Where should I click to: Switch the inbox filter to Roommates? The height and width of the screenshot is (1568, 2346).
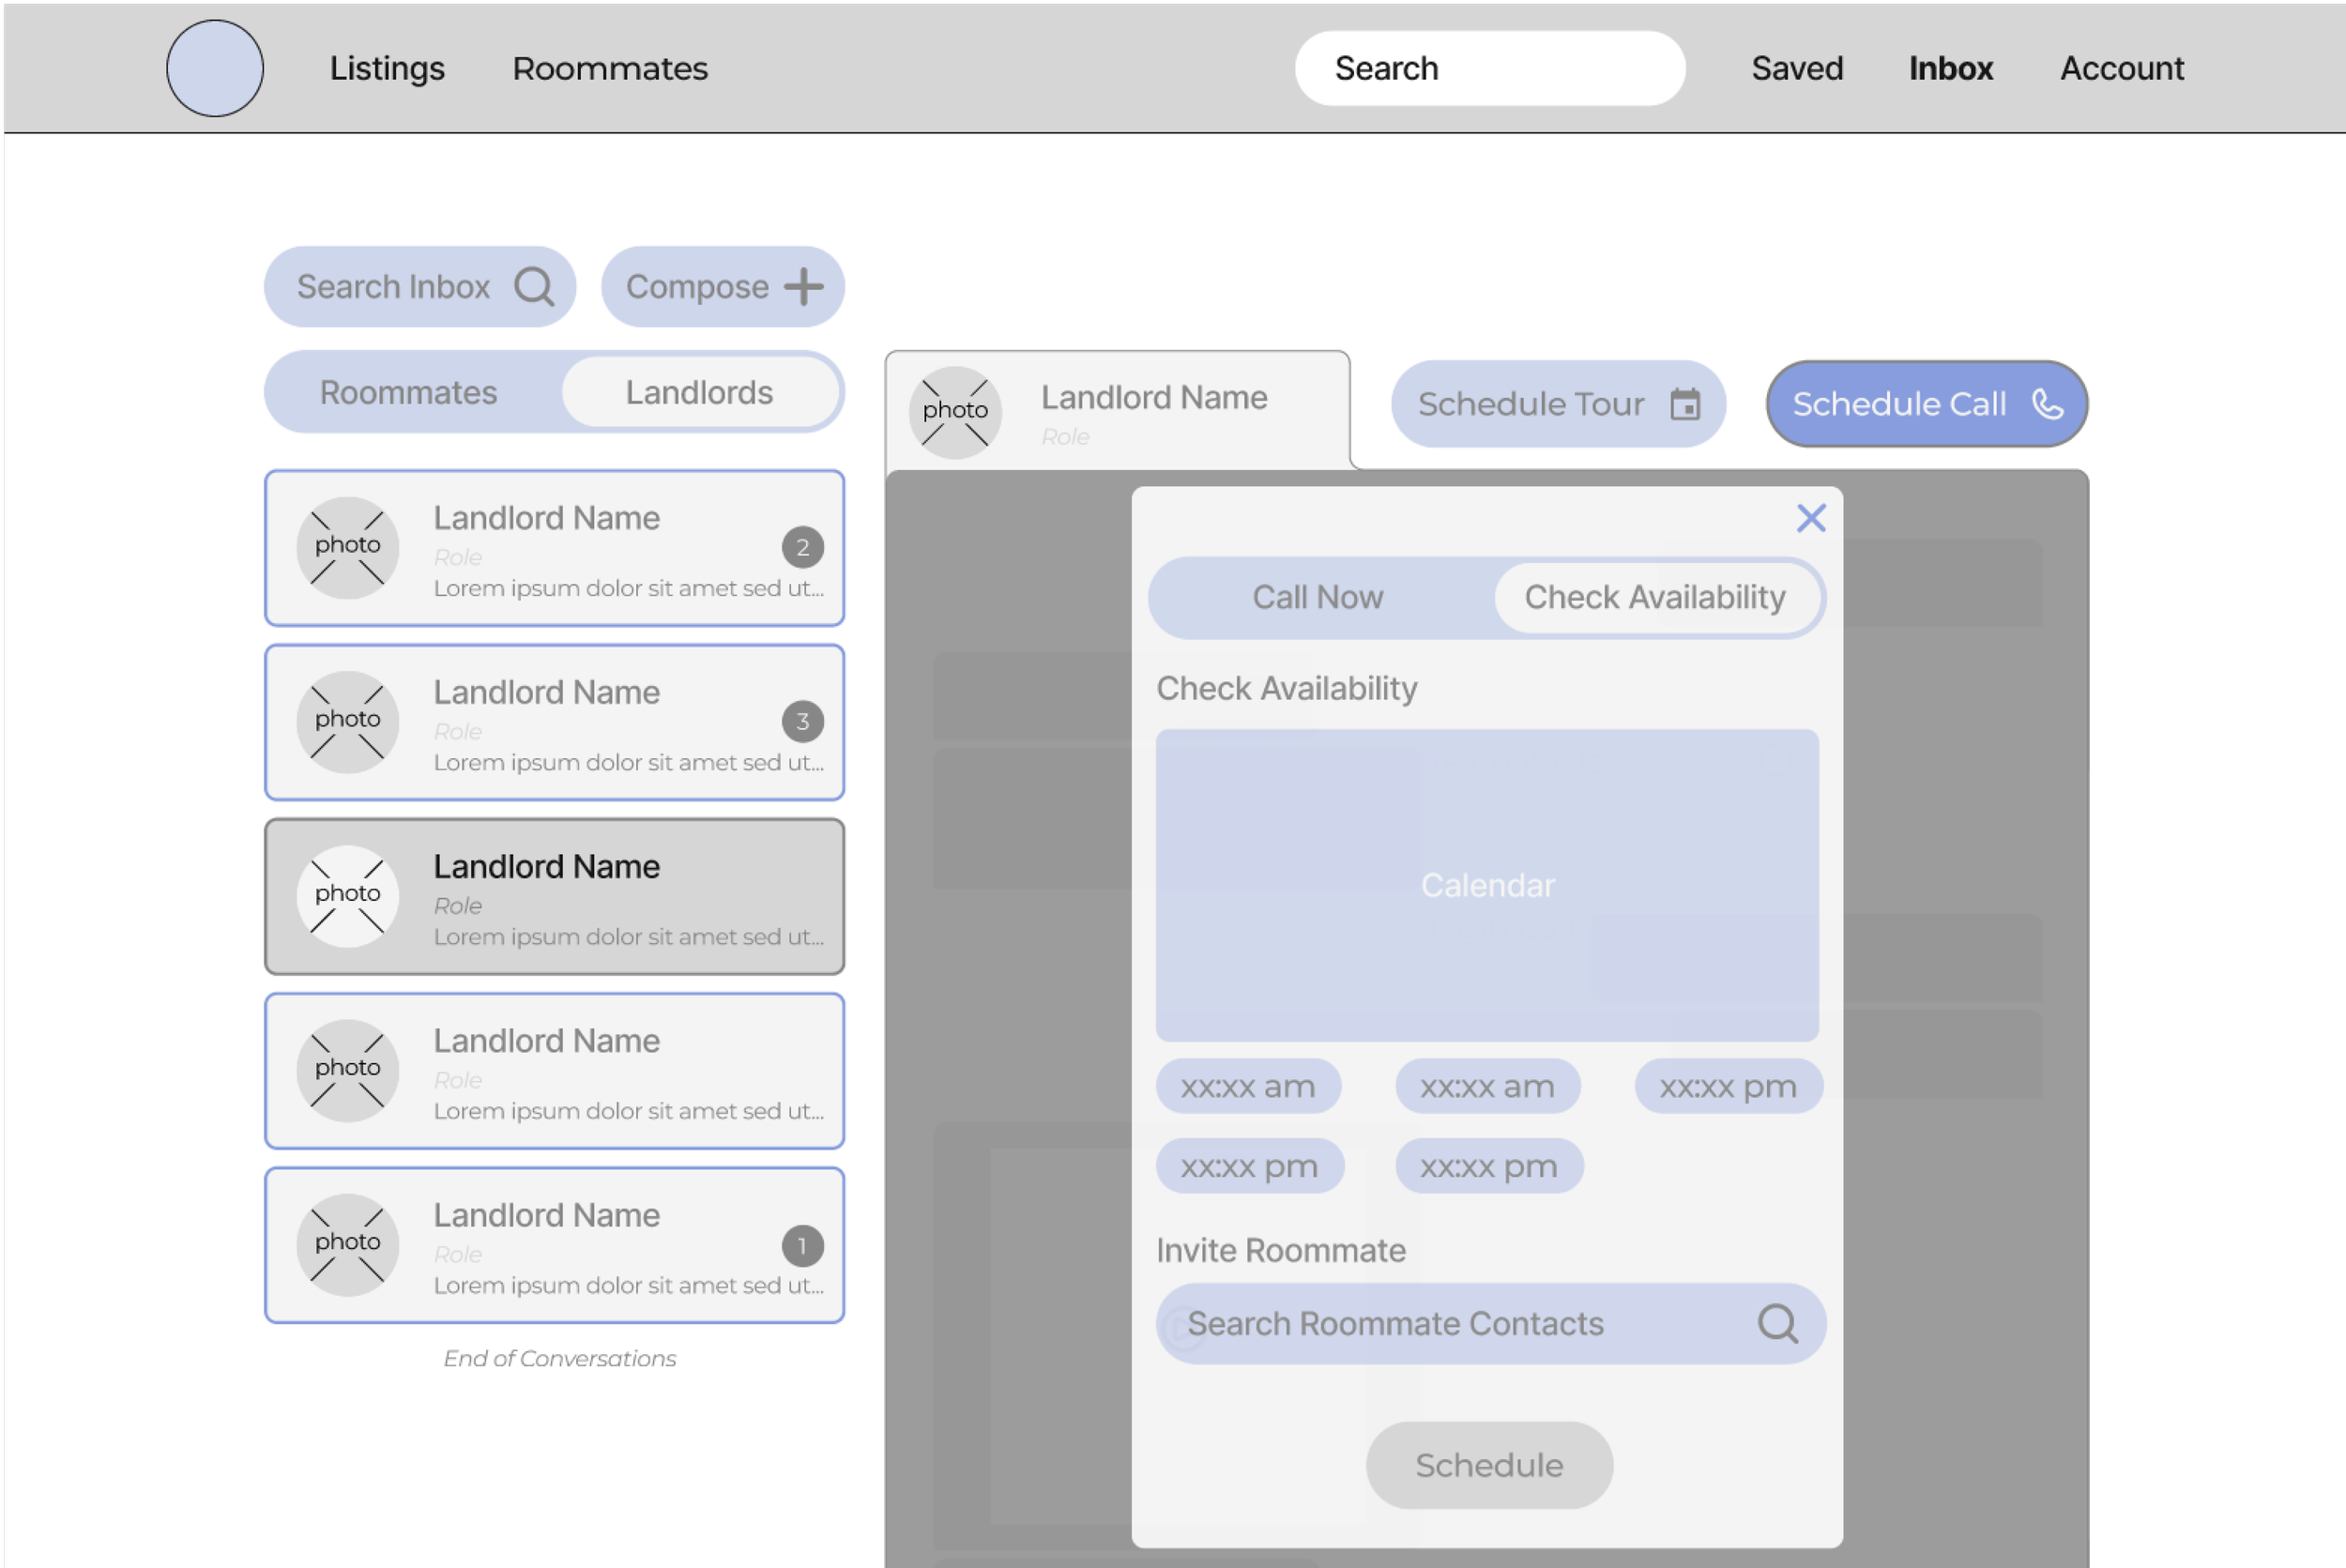[x=408, y=392]
